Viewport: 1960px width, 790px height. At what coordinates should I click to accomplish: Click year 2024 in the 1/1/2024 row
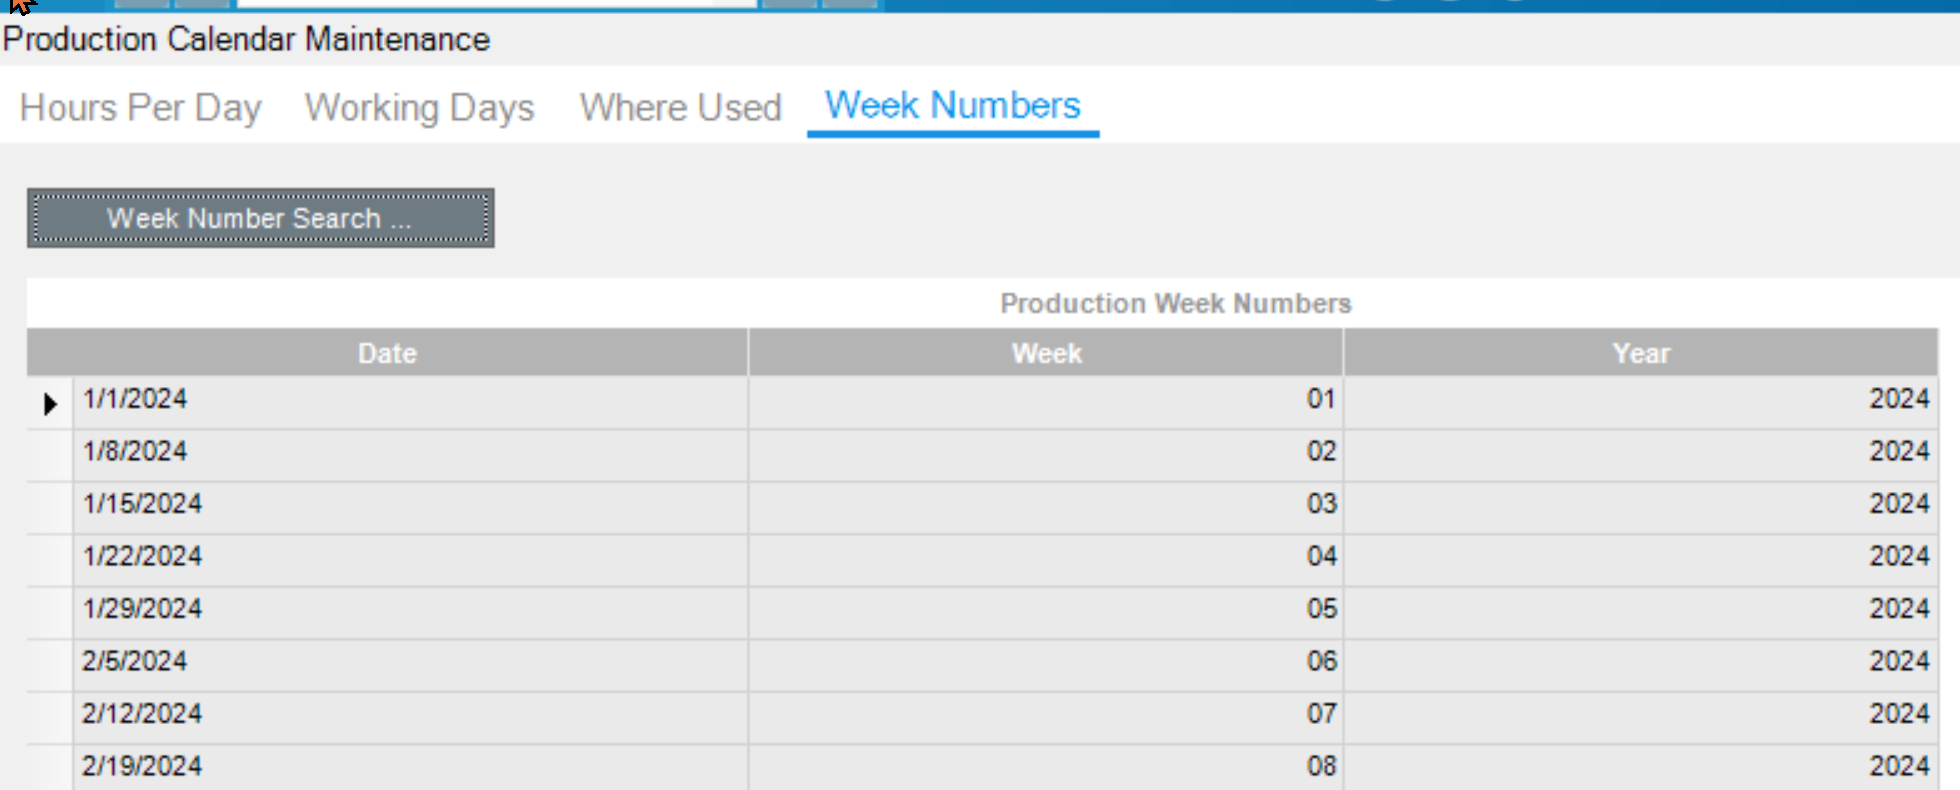click(x=1641, y=403)
